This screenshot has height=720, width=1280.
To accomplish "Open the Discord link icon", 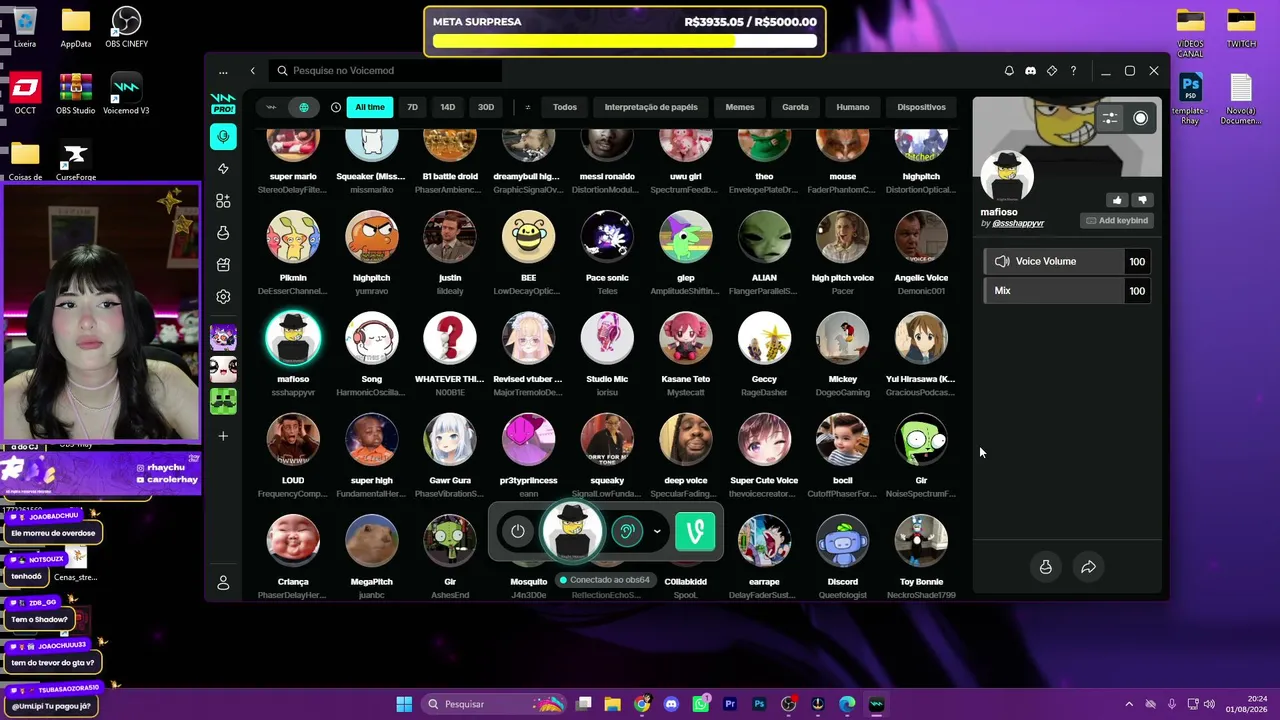I will [x=1030, y=71].
